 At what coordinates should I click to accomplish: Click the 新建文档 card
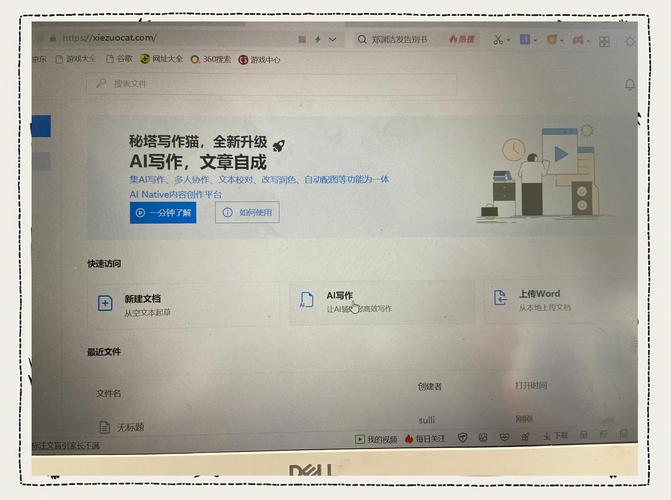[184, 304]
